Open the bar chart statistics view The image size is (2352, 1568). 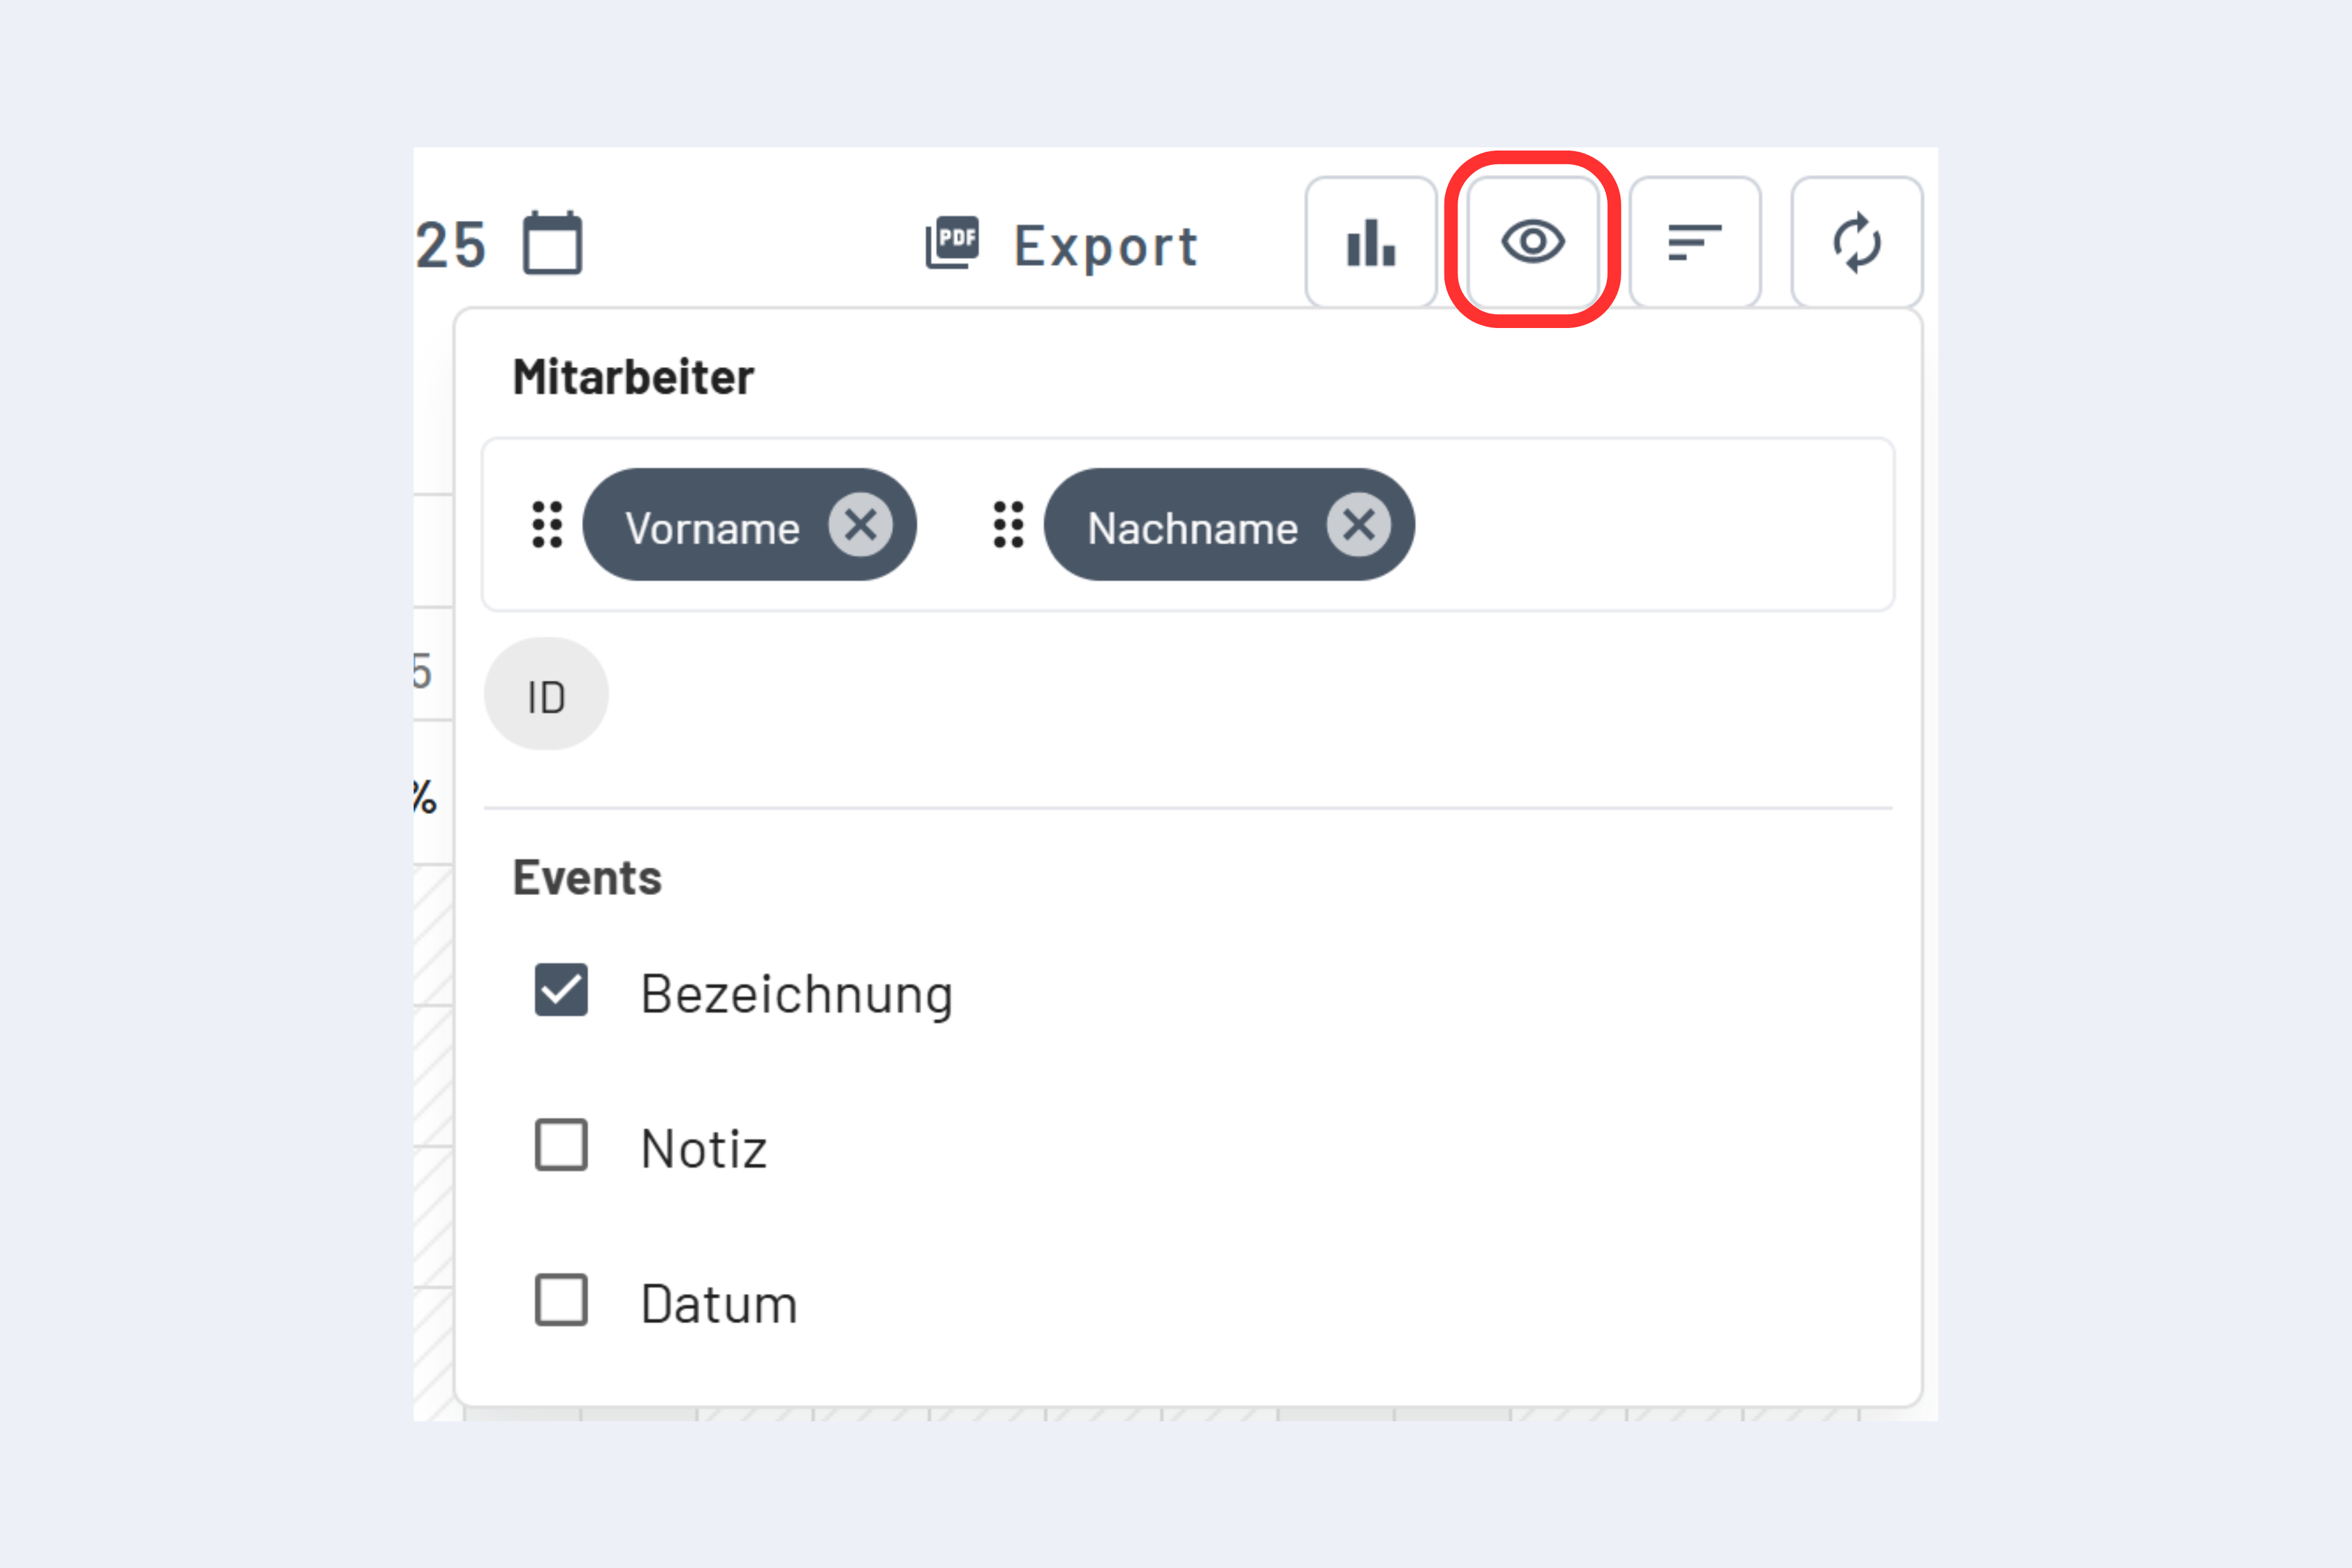click(x=1370, y=242)
